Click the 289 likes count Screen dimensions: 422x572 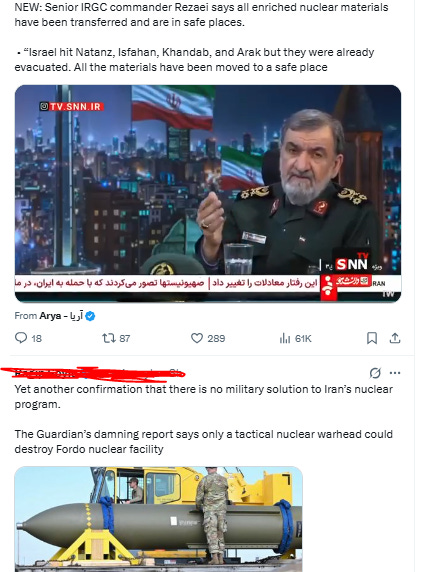click(x=216, y=339)
